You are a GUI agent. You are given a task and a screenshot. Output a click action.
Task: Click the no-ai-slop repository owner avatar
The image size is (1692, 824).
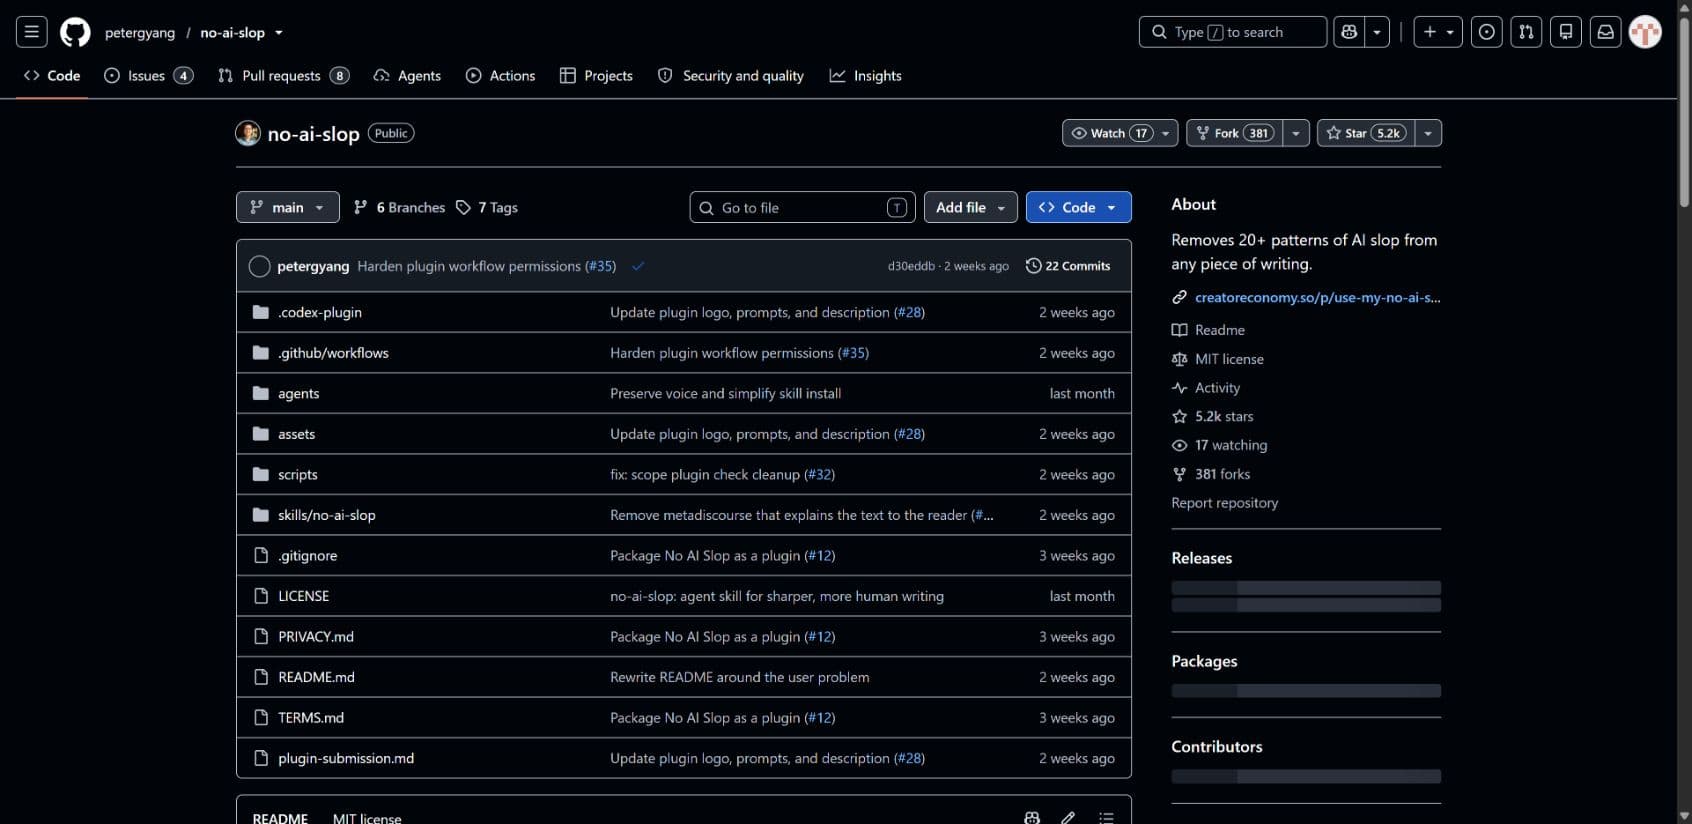pyautogui.click(x=248, y=133)
